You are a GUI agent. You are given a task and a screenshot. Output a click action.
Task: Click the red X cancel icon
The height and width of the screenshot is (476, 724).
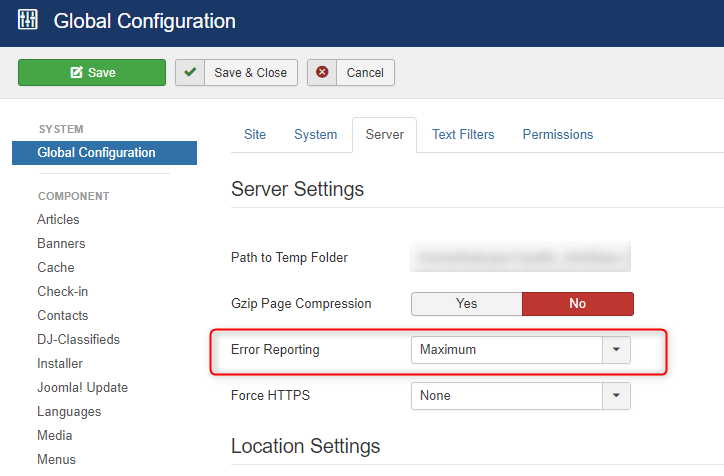pyautogui.click(x=321, y=73)
